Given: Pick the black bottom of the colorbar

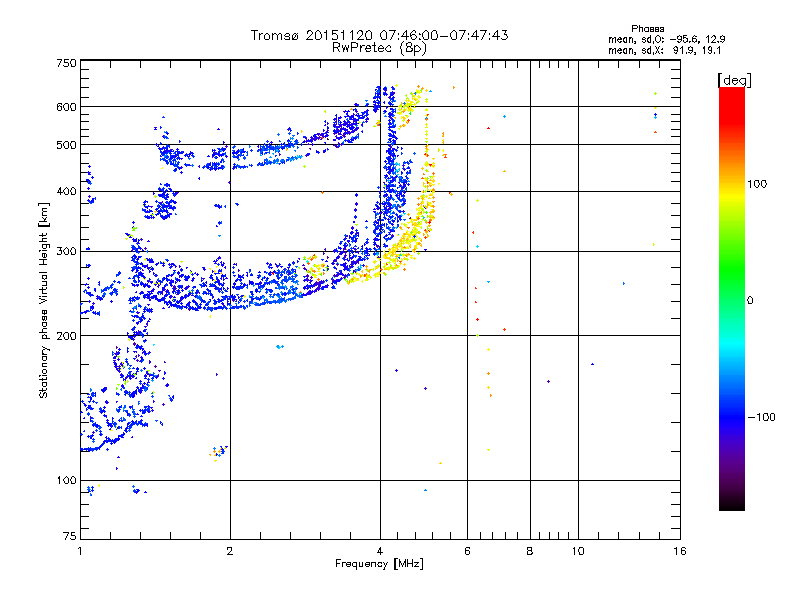Looking at the screenshot, I should [x=732, y=503].
